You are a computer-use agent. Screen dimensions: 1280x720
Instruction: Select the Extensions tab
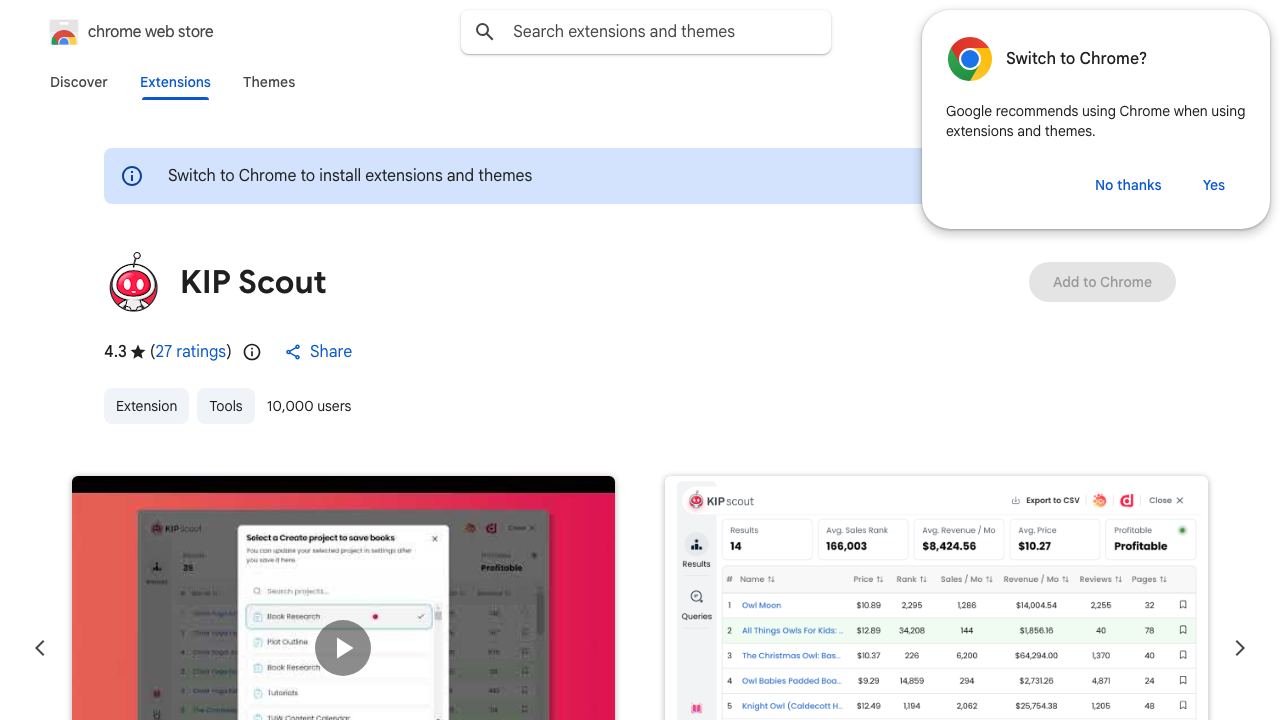[x=175, y=82]
